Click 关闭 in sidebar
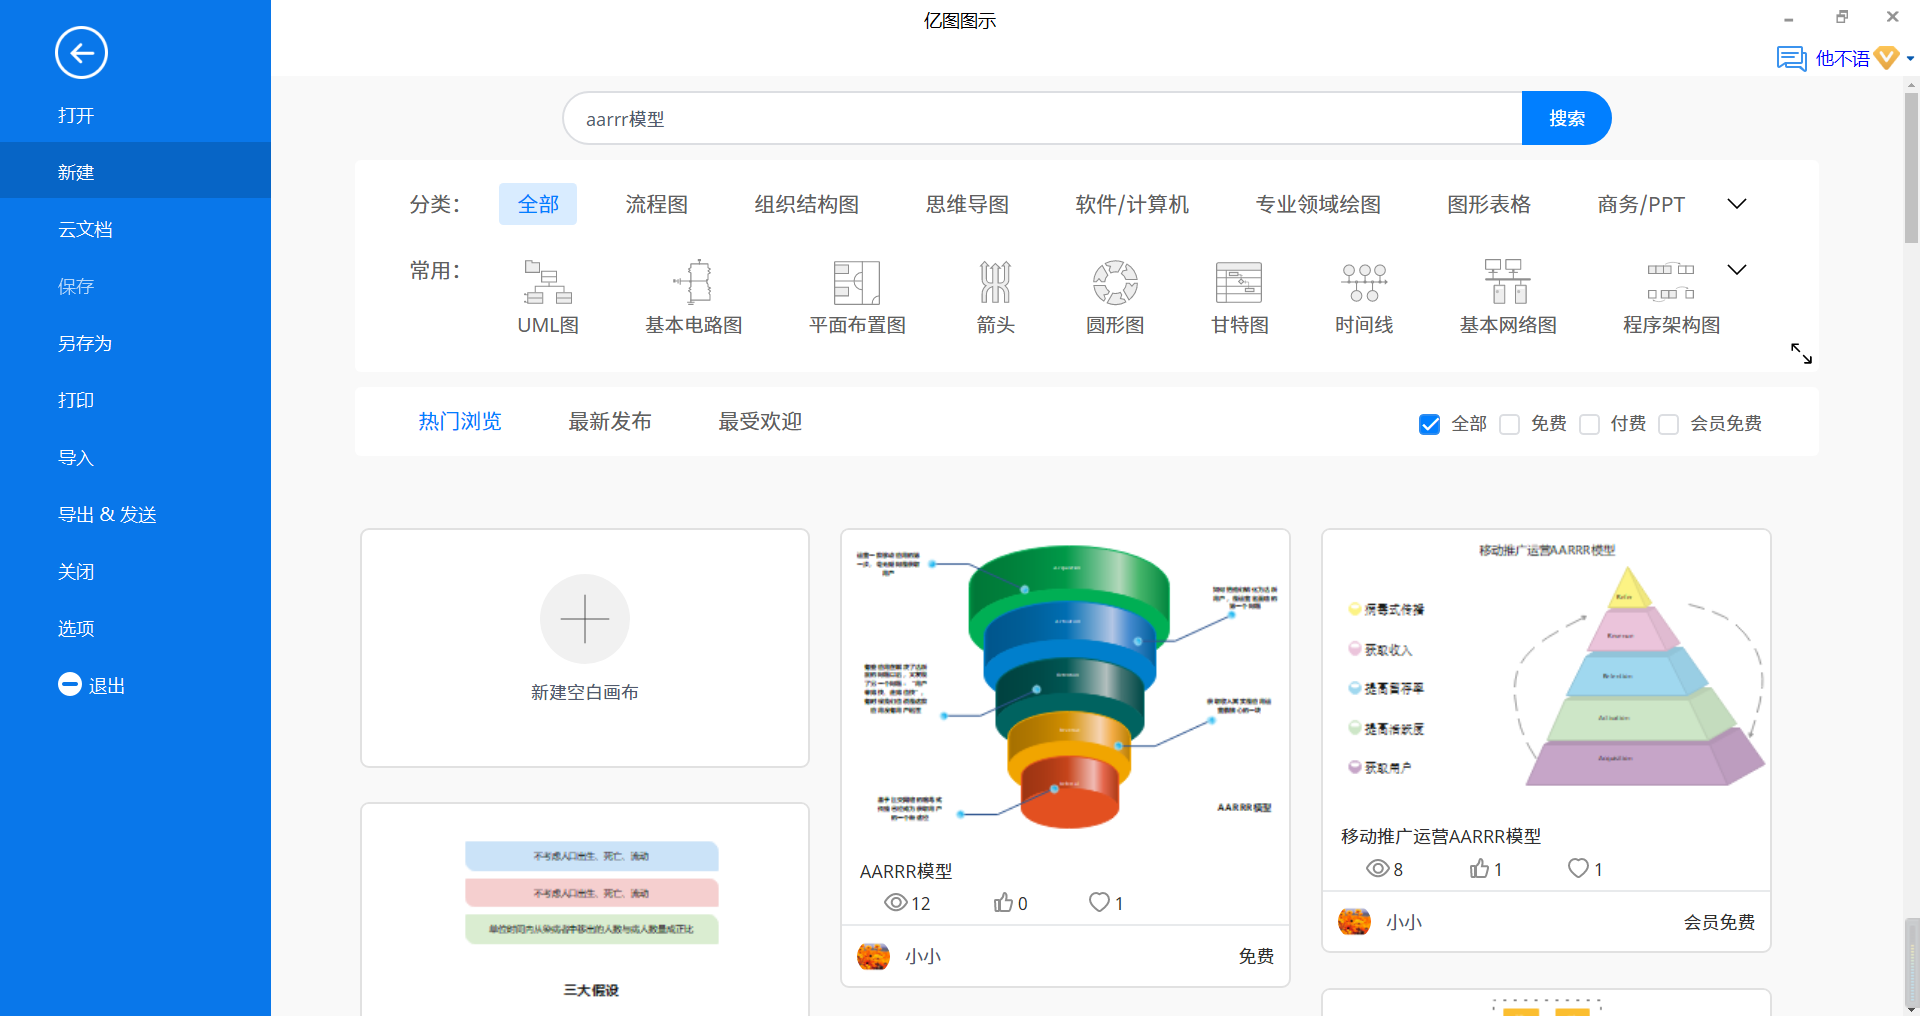 (135, 571)
